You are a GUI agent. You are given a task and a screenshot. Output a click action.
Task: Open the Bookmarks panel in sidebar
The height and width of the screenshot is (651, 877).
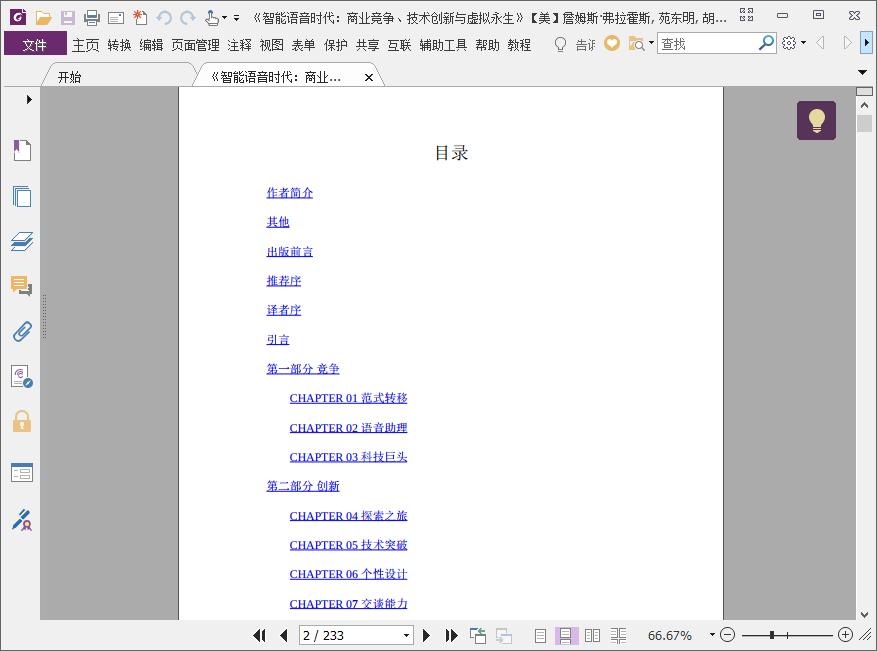[22, 150]
